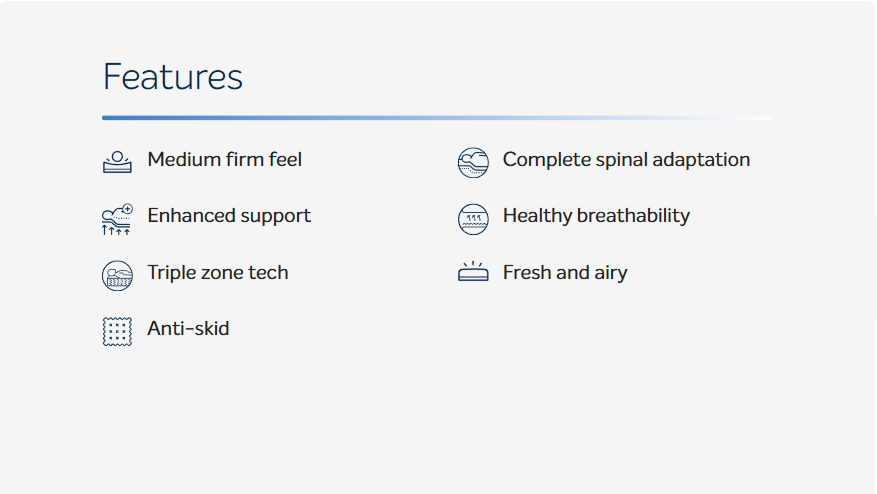Viewport: 877px width, 494px height.
Task: Select the Medium firm feel text
Action: click(x=224, y=159)
